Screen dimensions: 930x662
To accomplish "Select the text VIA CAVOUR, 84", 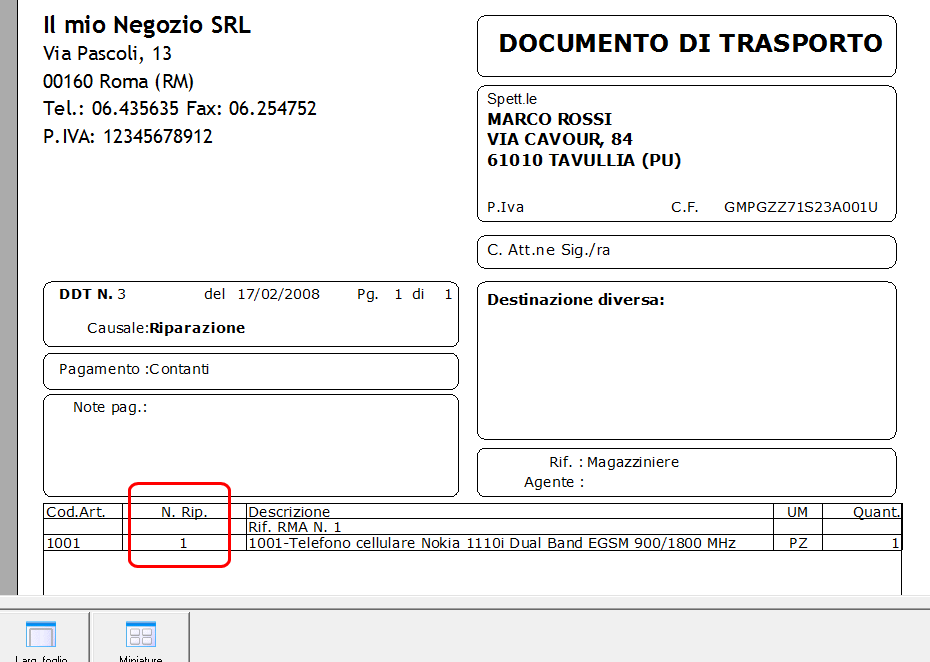I will (560, 139).
